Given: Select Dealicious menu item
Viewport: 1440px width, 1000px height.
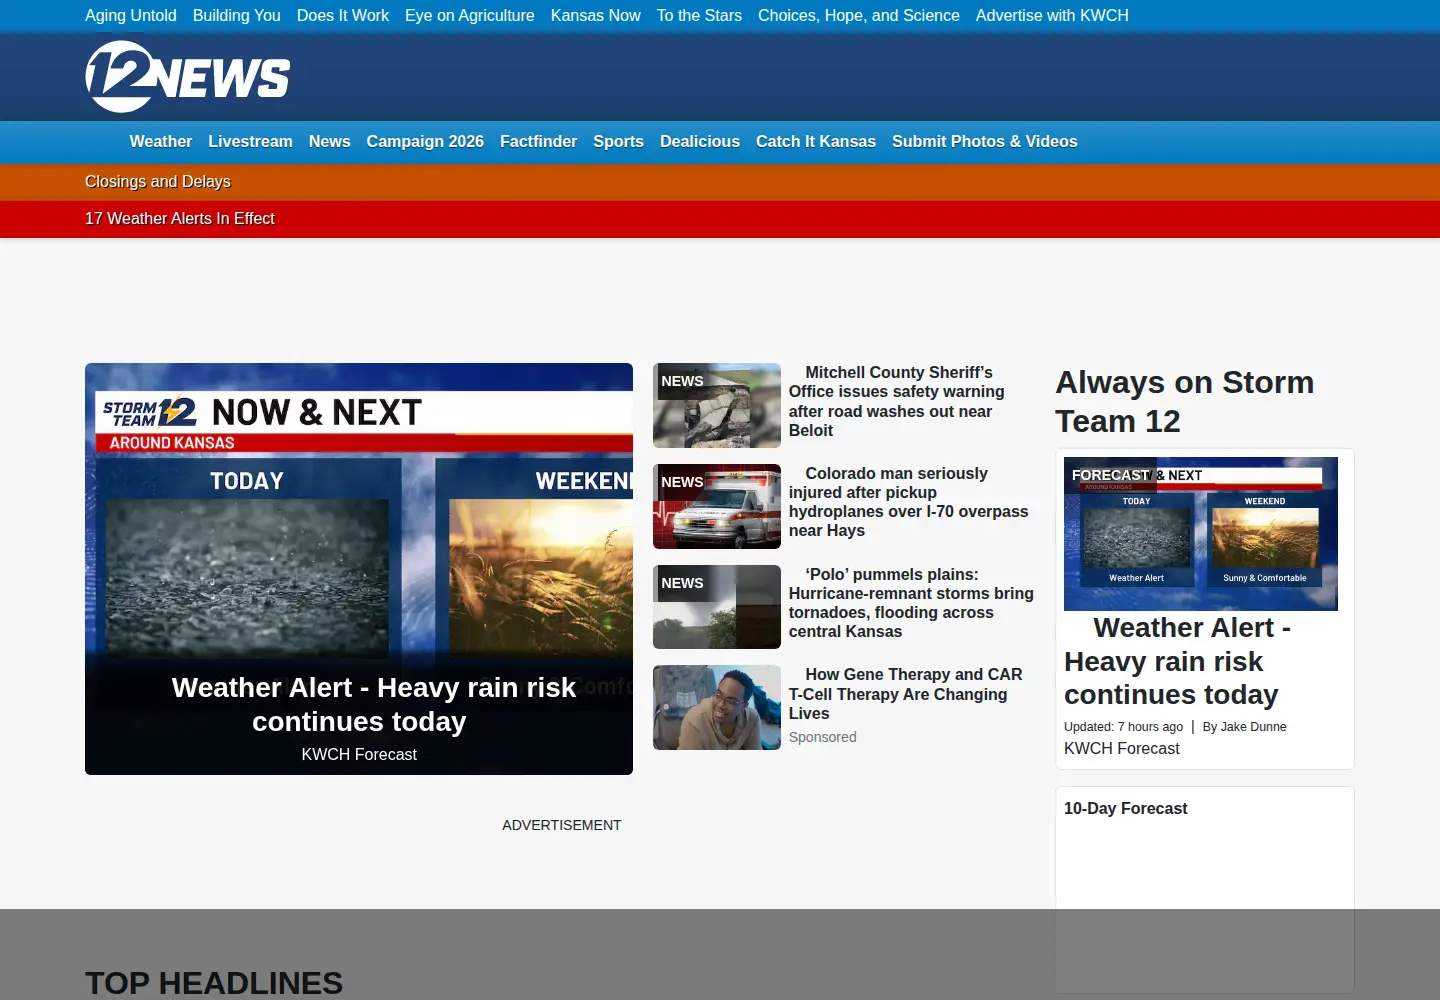Looking at the screenshot, I should click(700, 142).
